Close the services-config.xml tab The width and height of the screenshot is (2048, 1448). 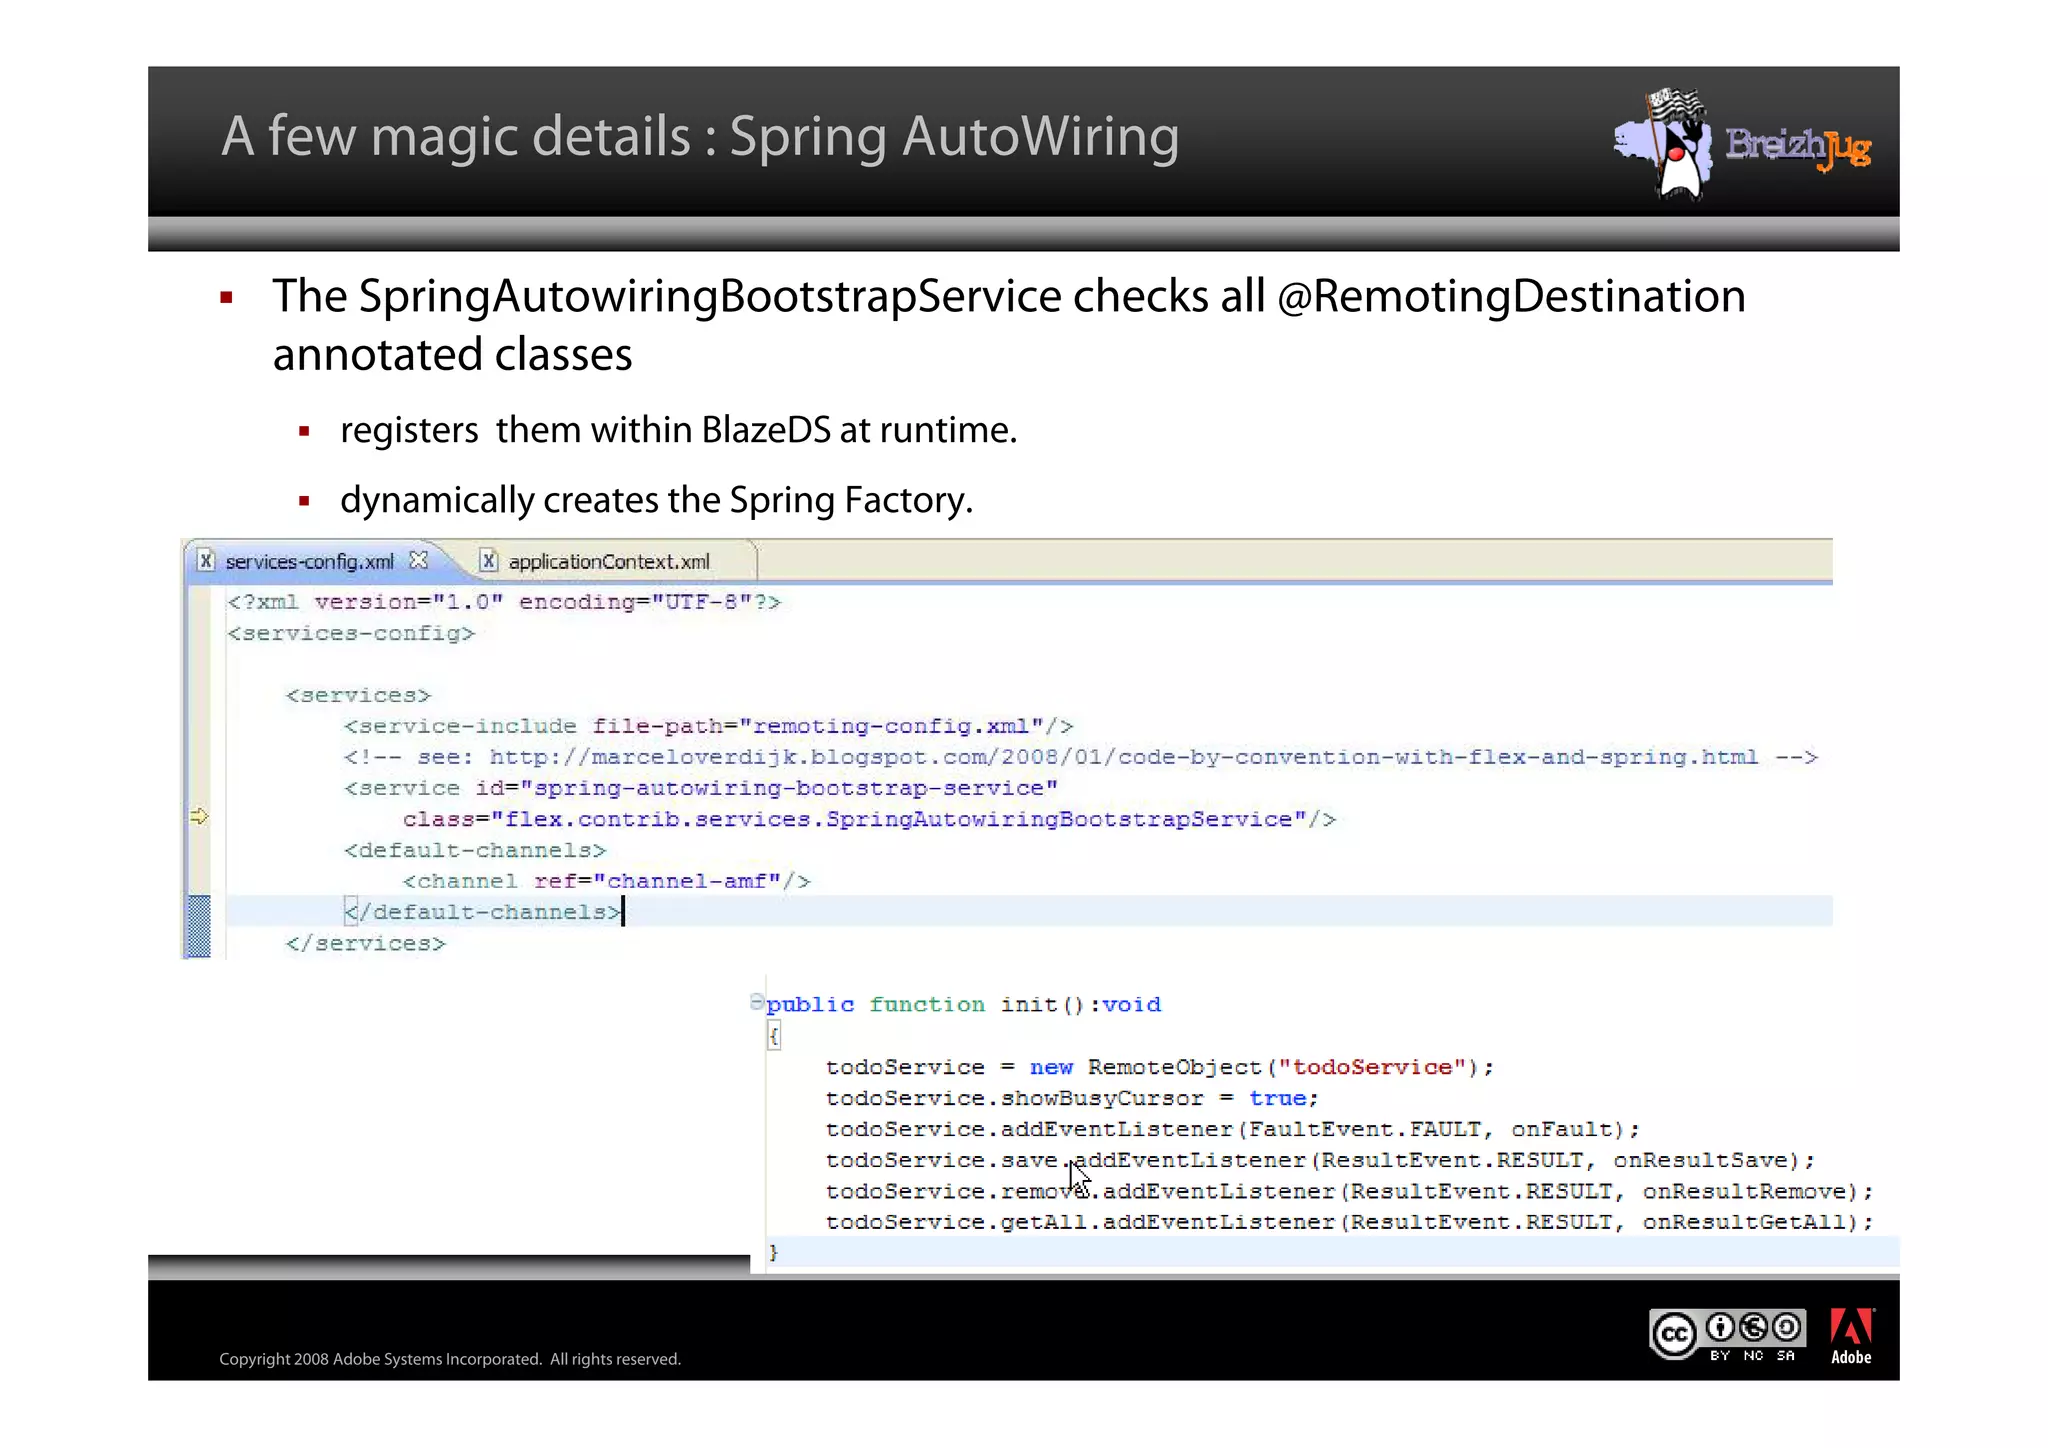[419, 561]
